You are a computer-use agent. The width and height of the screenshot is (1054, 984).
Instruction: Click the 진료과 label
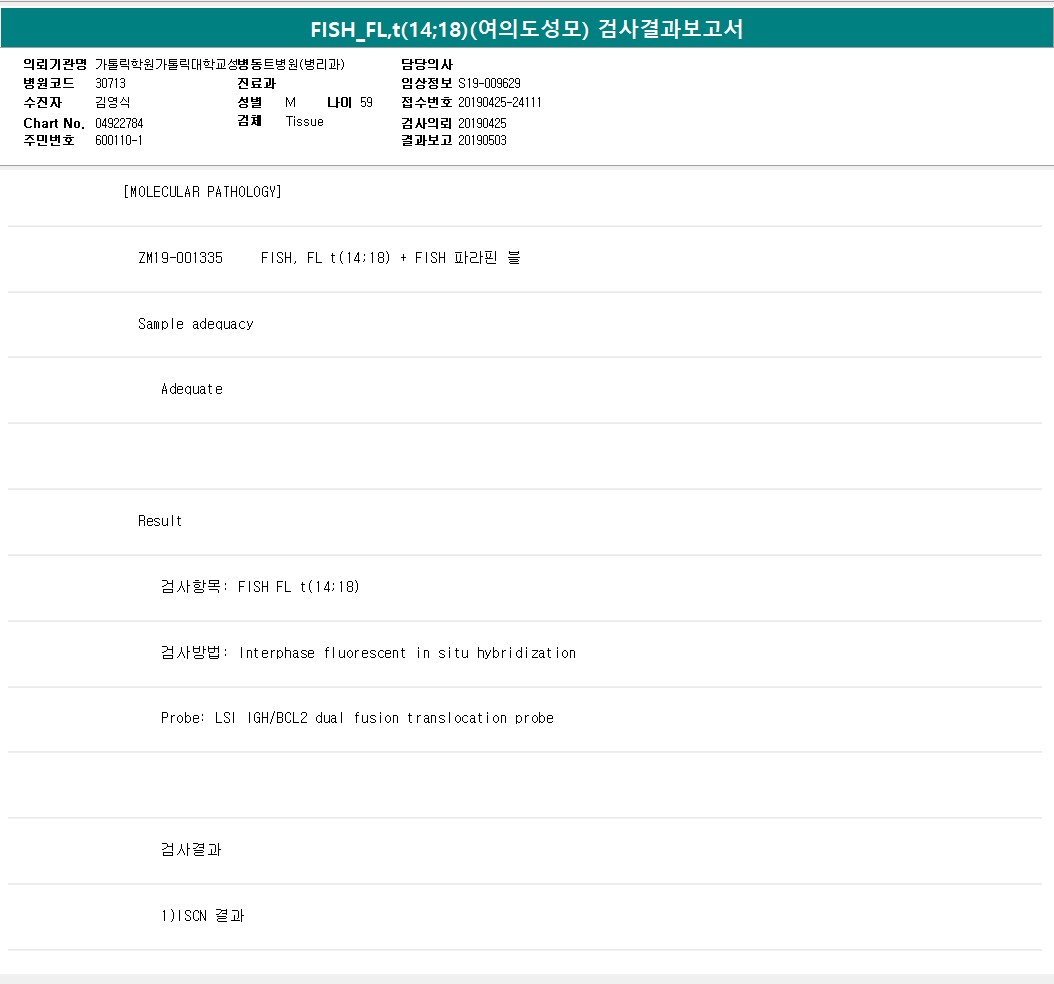point(256,83)
